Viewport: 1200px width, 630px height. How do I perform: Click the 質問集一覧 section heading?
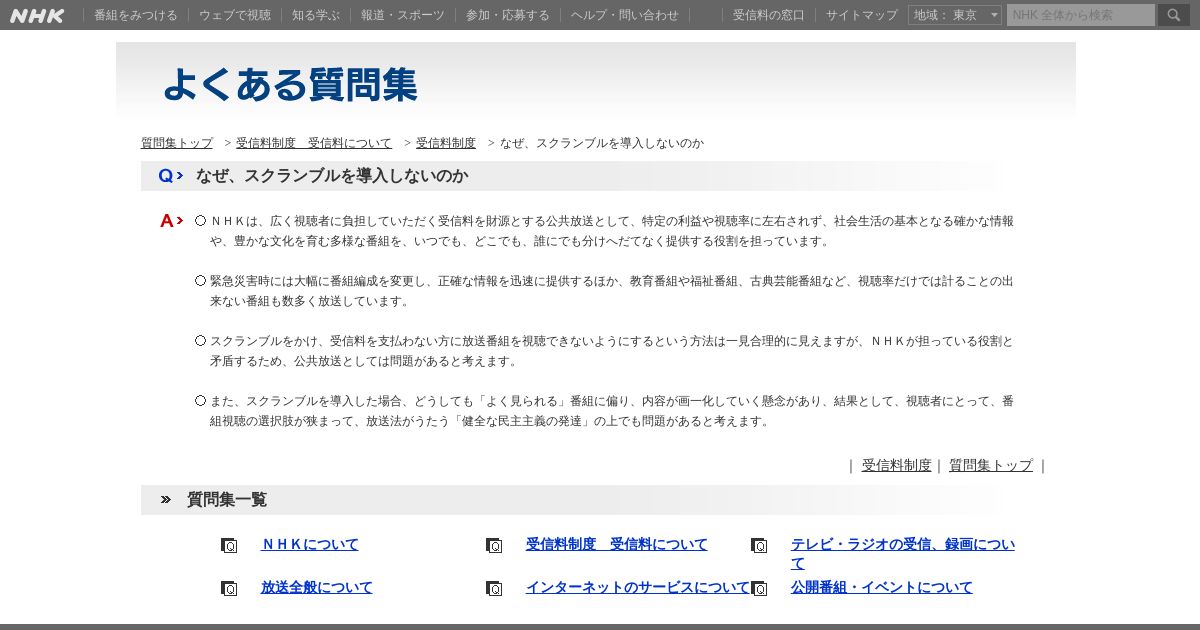click(x=227, y=500)
